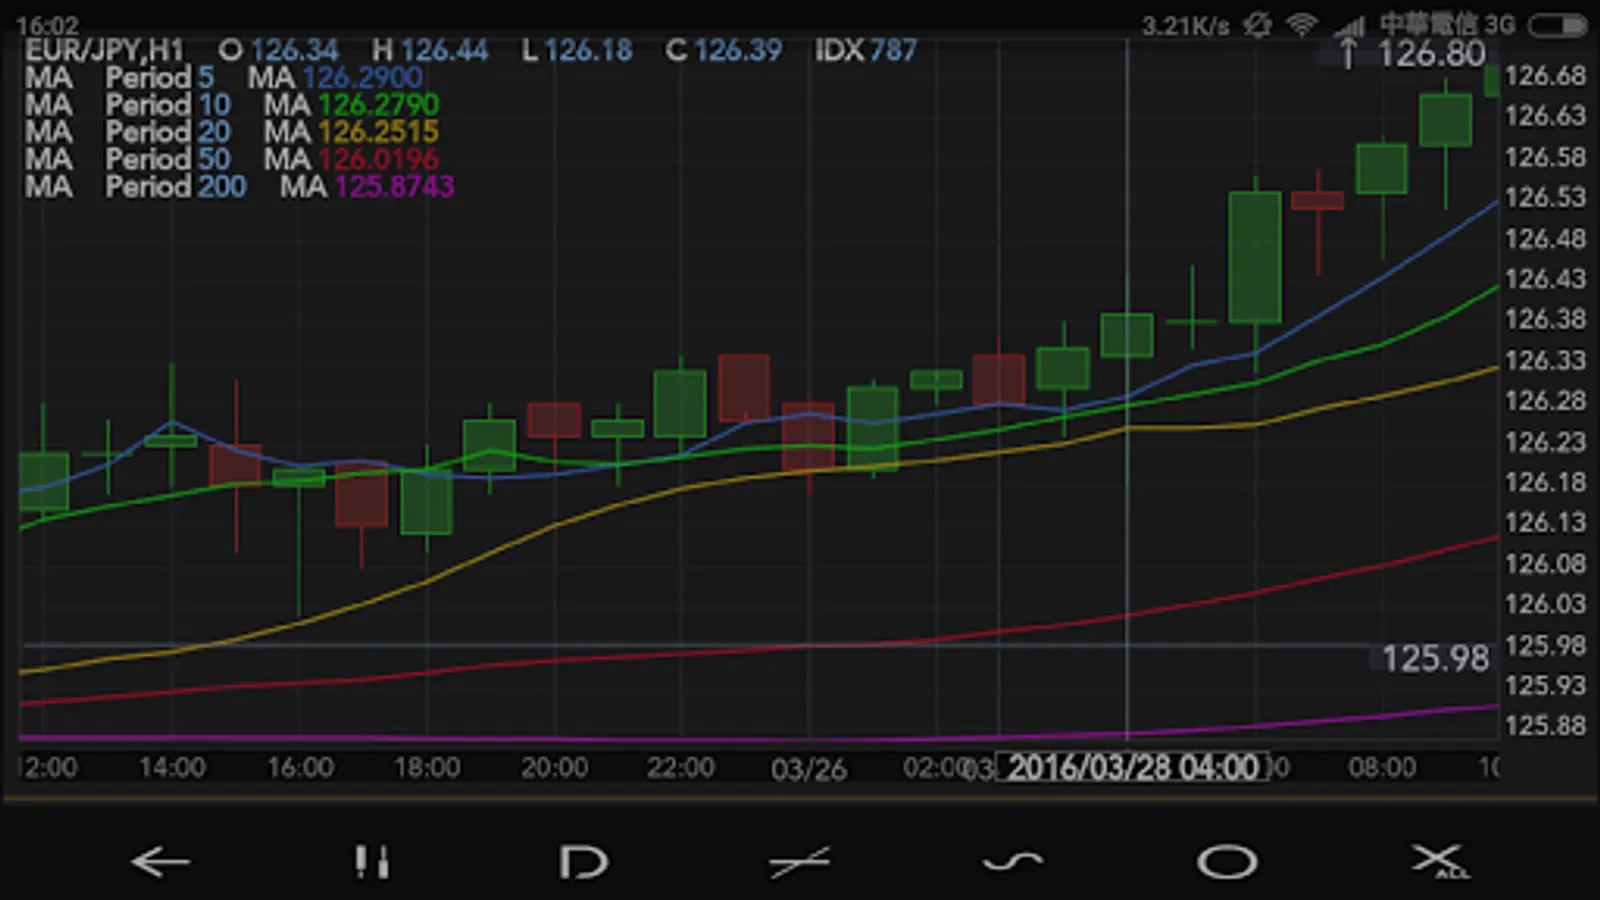1600x900 pixels.
Task: Tap the 126.33 price axis label
Action: coord(1545,360)
